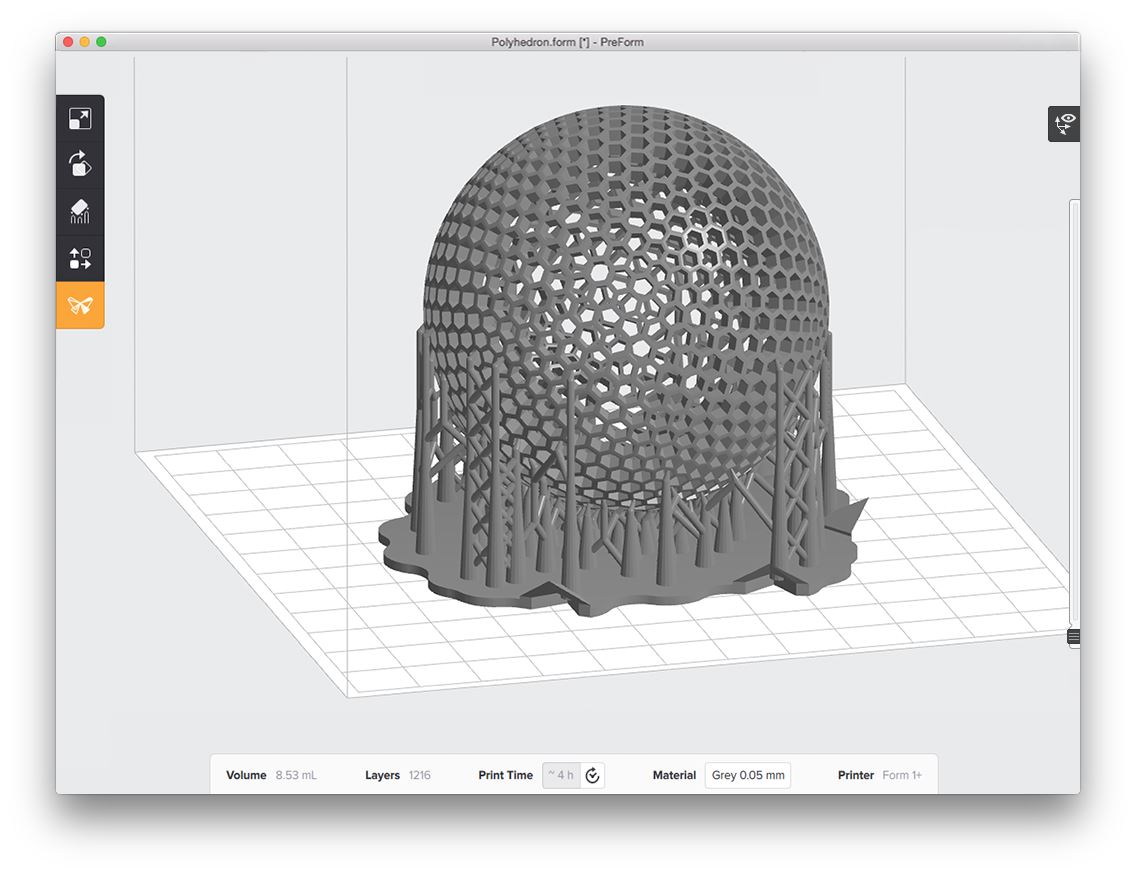Open the Supports generation tool
The image size is (1138, 876).
80,211
